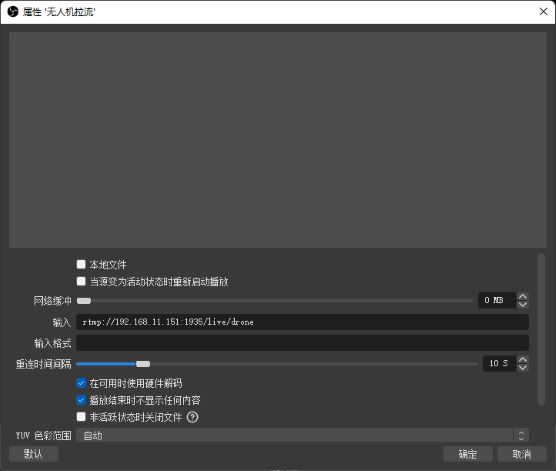
Task: Open help icon beside 非活跃状态时关闭文件
Action: (x=193, y=417)
